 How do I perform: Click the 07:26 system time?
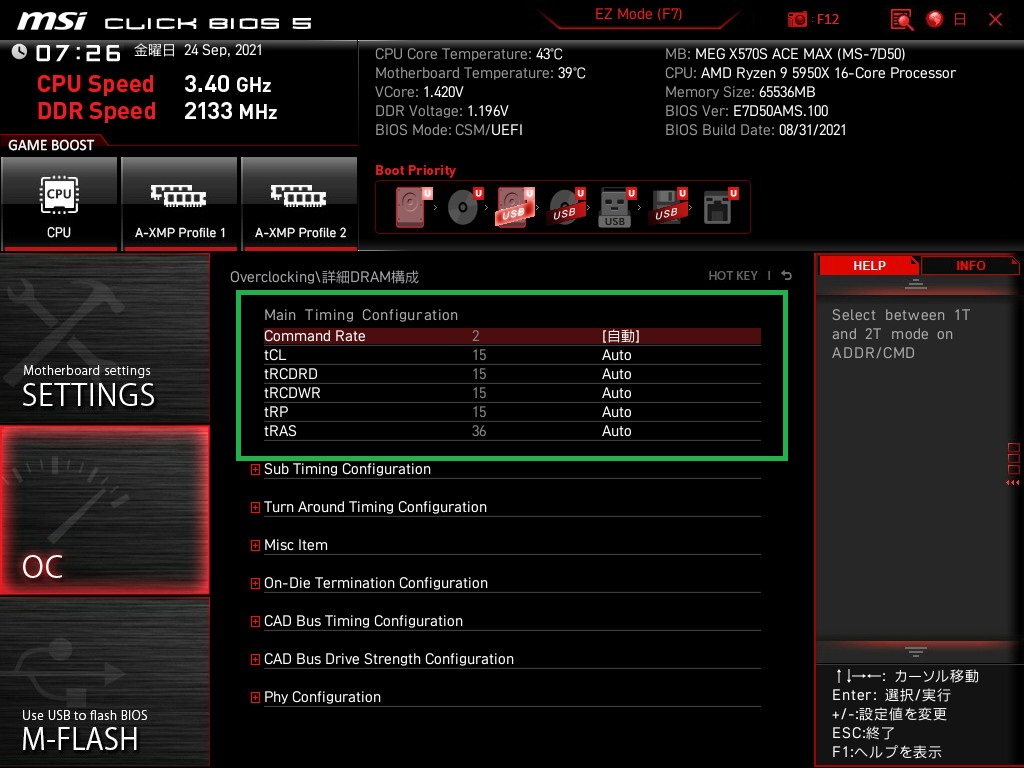tap(78, 53)
